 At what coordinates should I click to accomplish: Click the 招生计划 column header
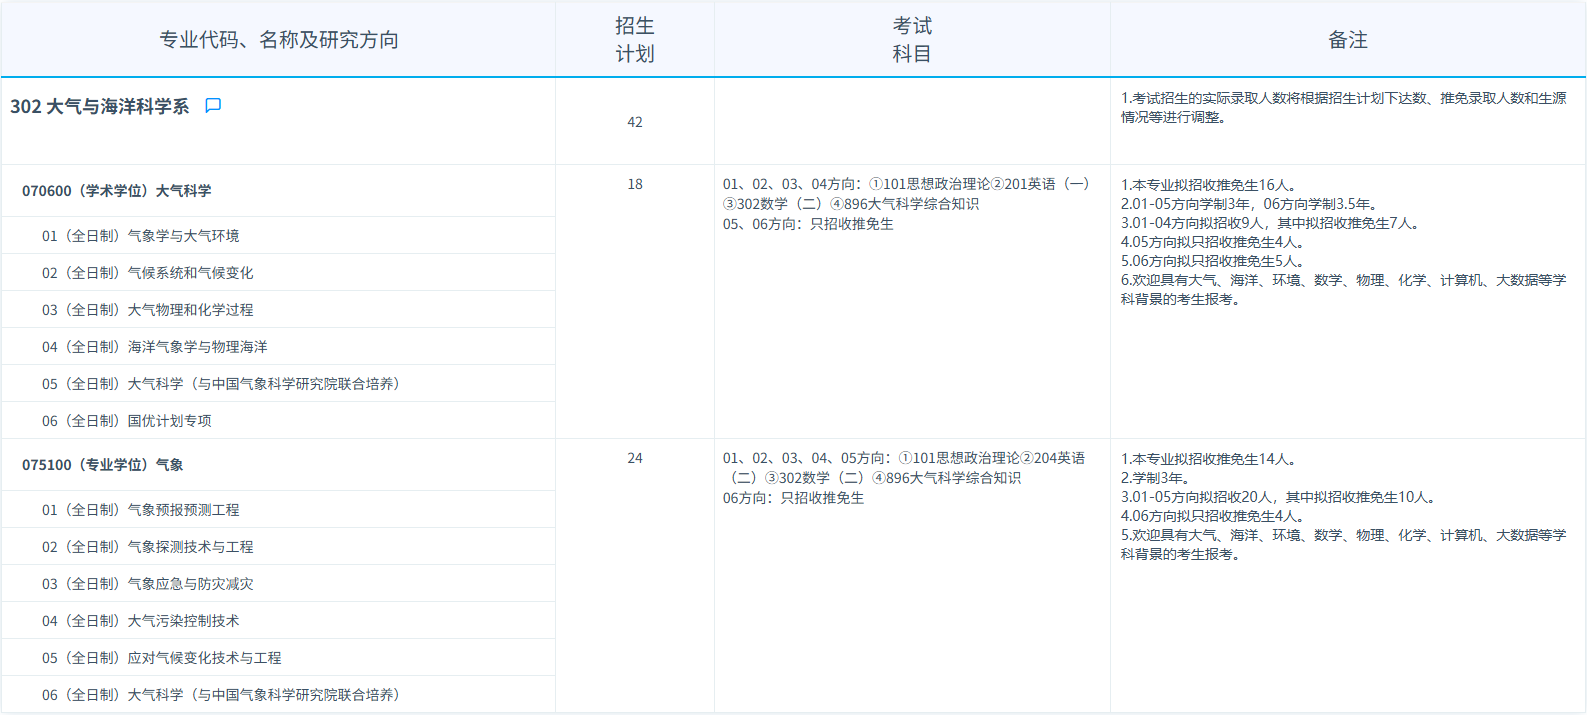click(634, 40)
